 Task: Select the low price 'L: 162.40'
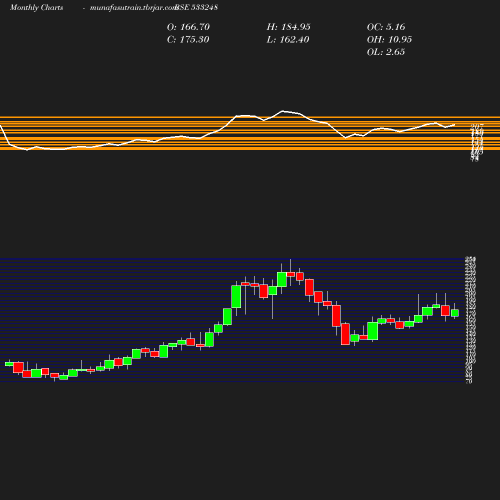point(288,40)
